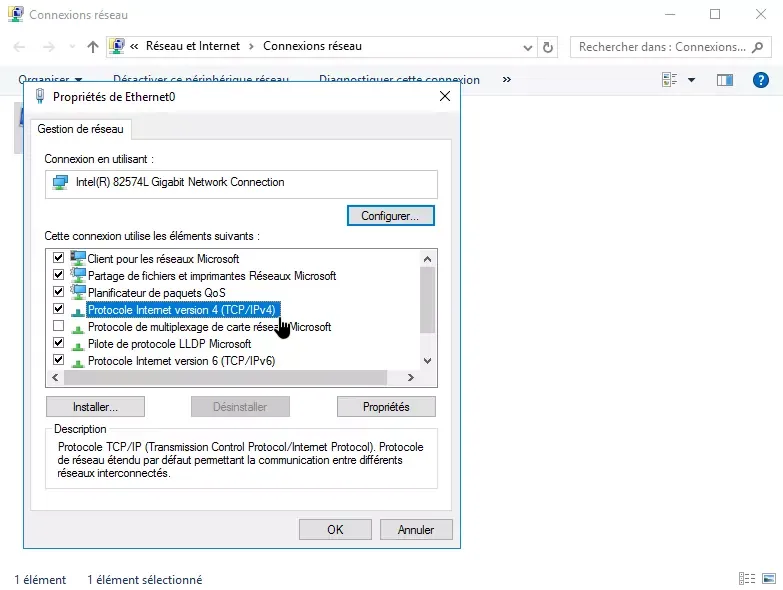
Task: Click the large icons view in status bar
Action: [x=771, y=579]
